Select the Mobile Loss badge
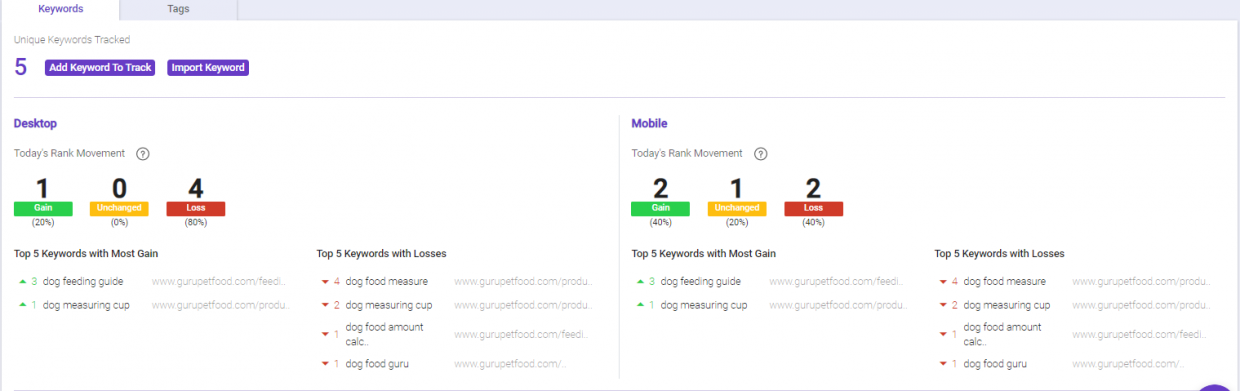The image size is (1240, 391). [814, 208]
